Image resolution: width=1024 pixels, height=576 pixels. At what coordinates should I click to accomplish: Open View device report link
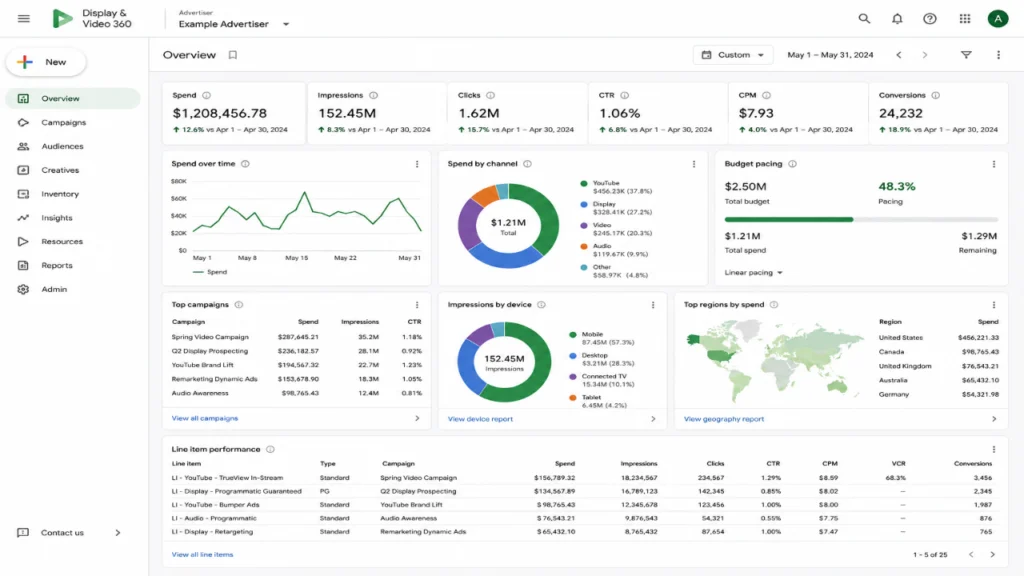coord(480,419)
